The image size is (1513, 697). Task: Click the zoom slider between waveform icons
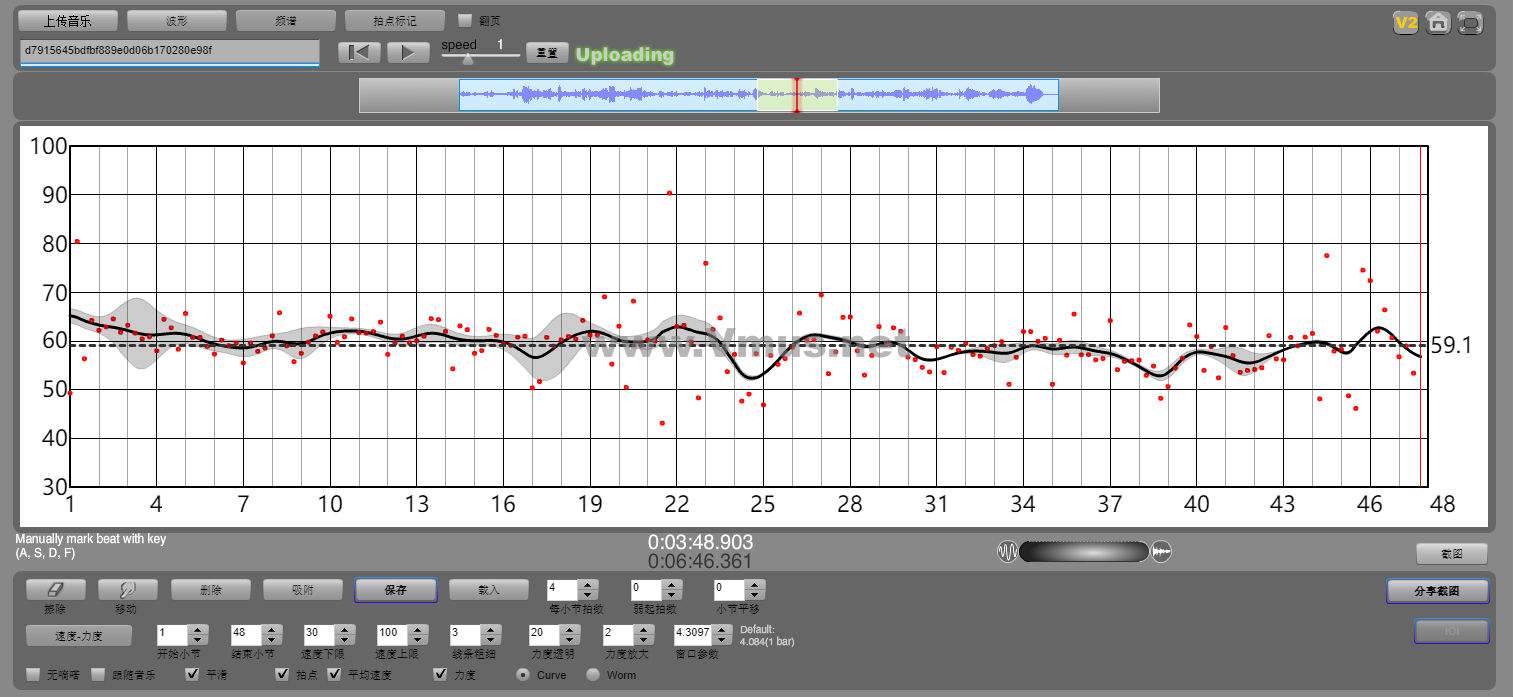pyautogui.click(x=1084, y=552)
